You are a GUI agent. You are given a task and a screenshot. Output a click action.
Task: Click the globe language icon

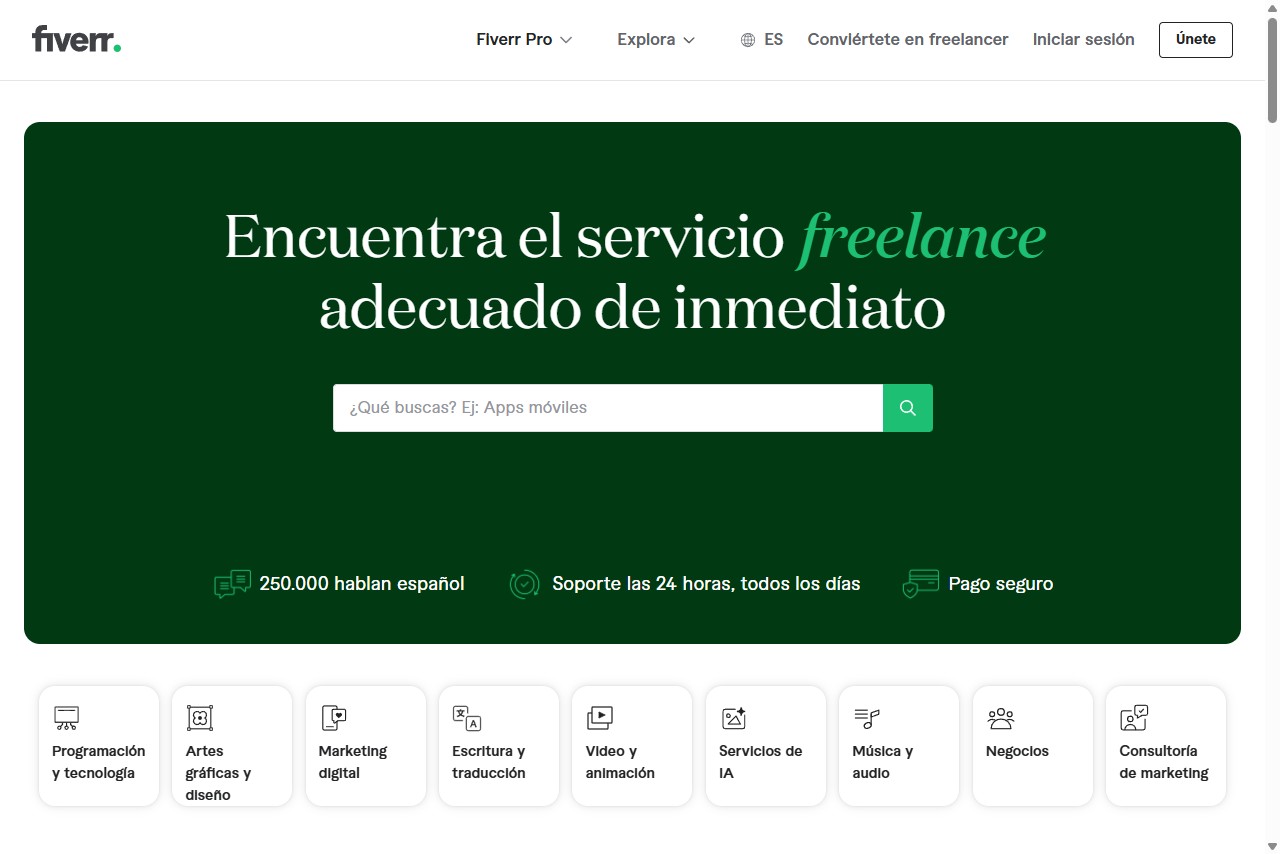[x=748, y=40]
